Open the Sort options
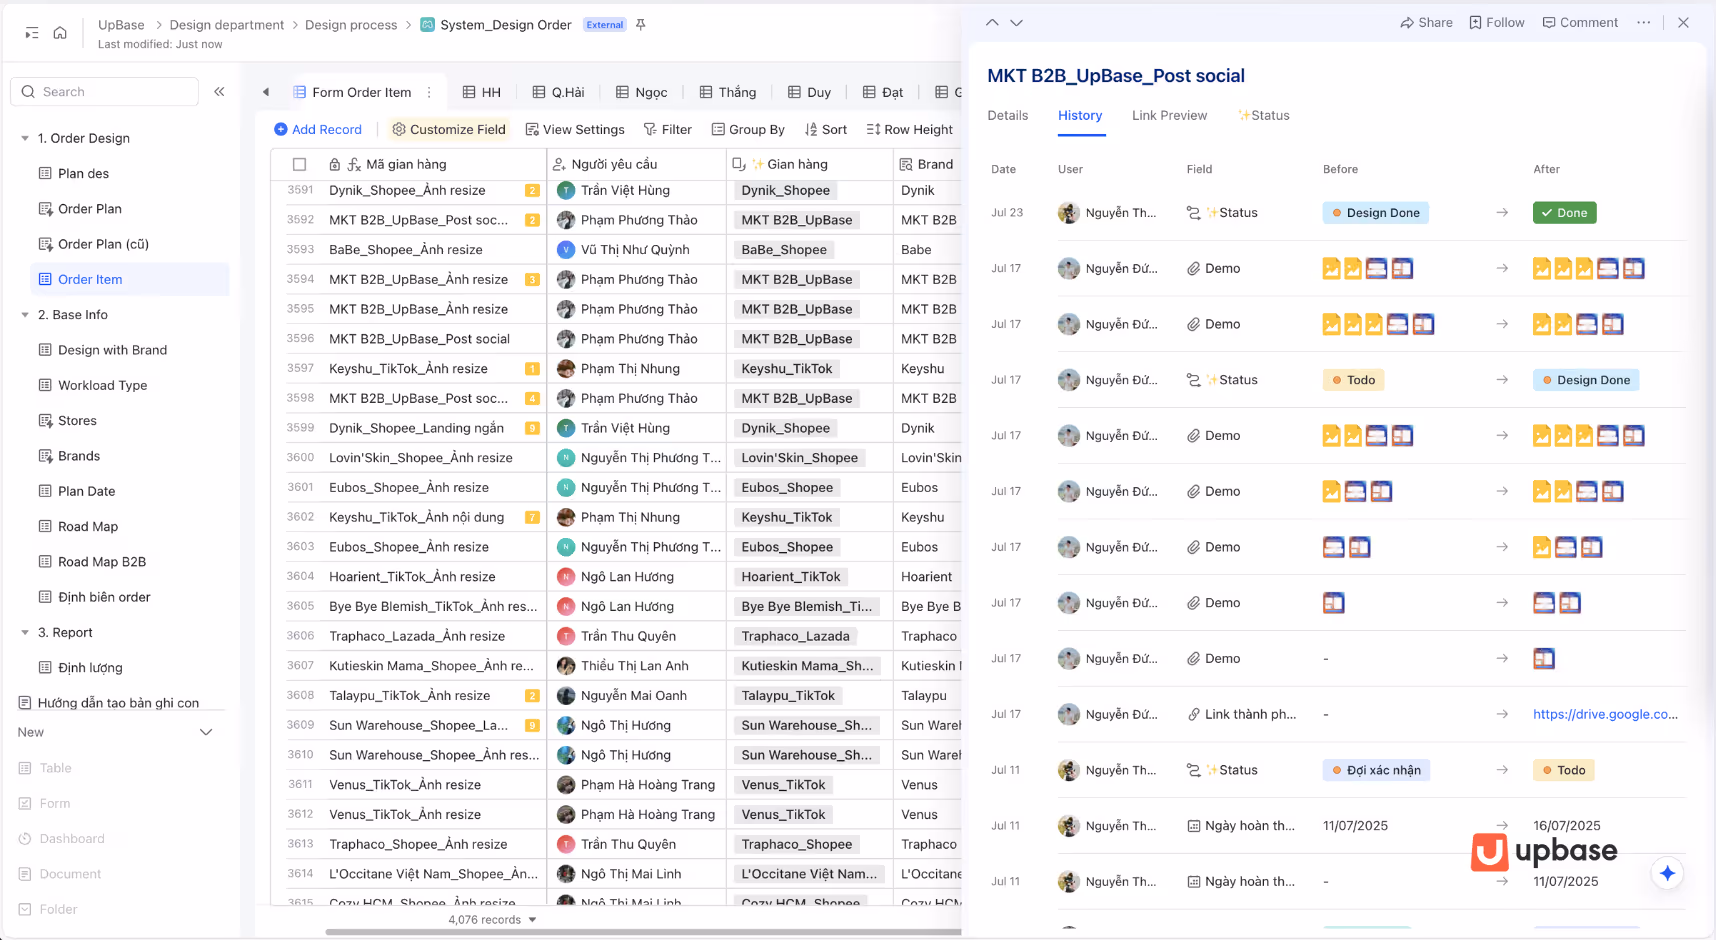 point(826,130)
